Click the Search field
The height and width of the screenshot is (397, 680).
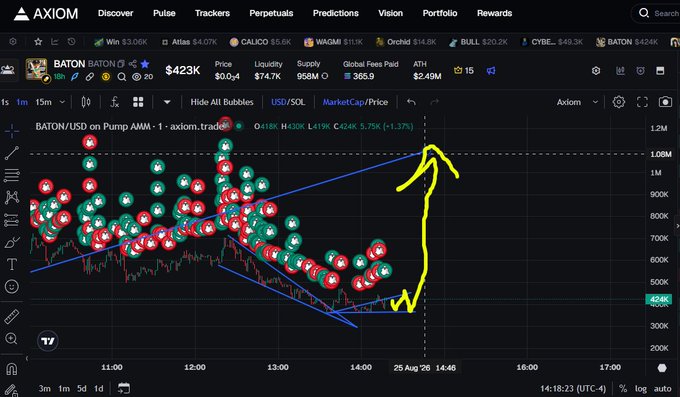coord(657,13)
